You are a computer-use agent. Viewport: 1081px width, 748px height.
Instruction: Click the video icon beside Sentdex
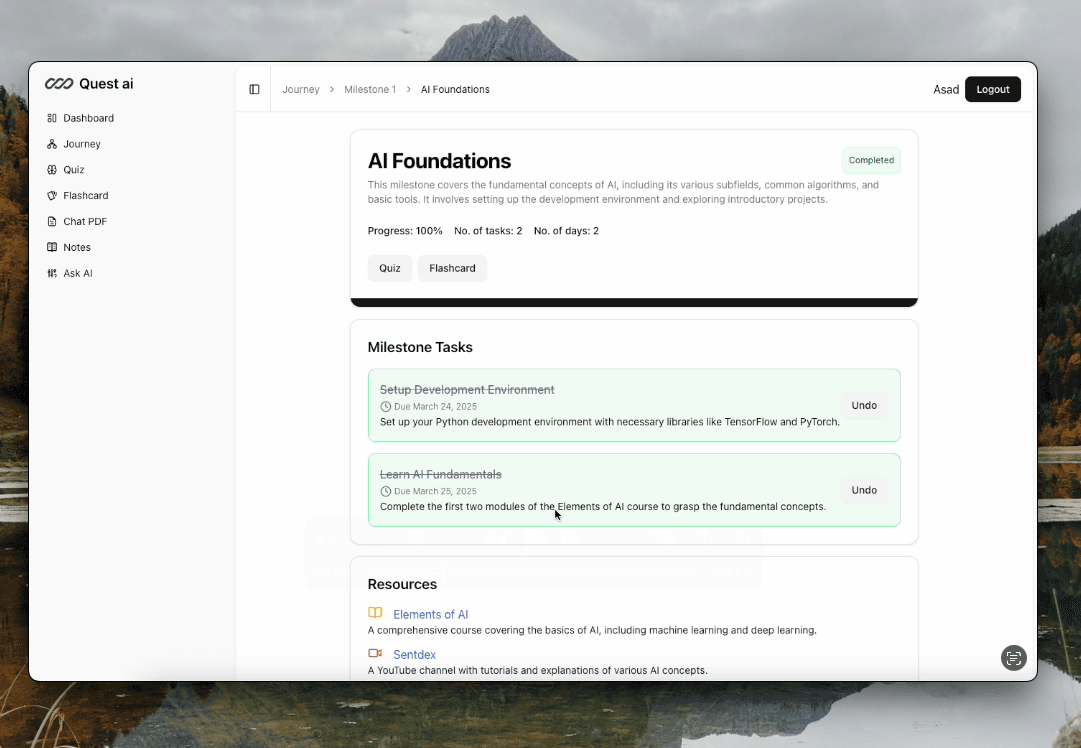click(x=375, y=652)
